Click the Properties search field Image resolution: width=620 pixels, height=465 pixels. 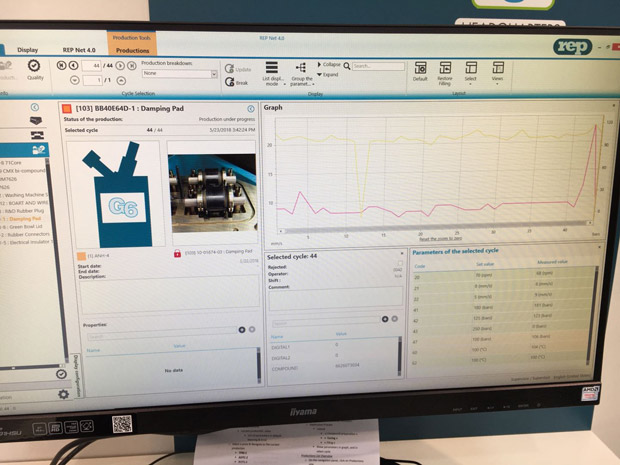[162, 336]
